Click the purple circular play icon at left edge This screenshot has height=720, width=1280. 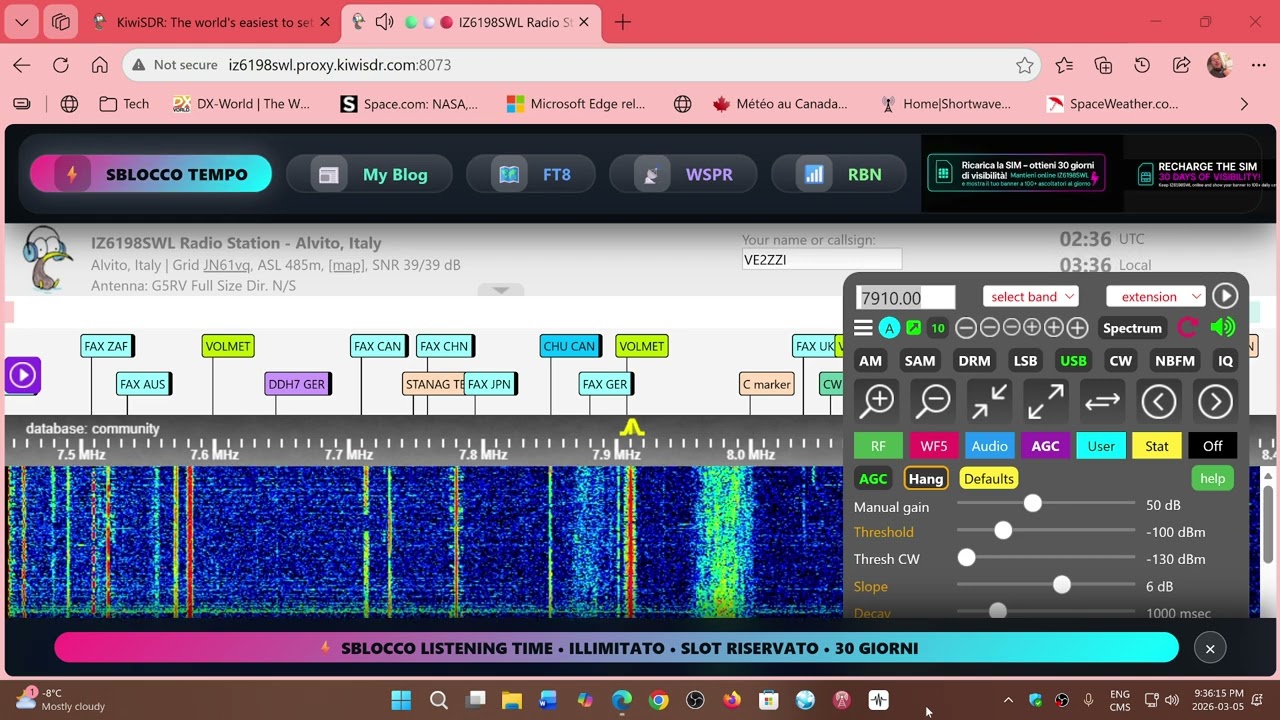23,375
